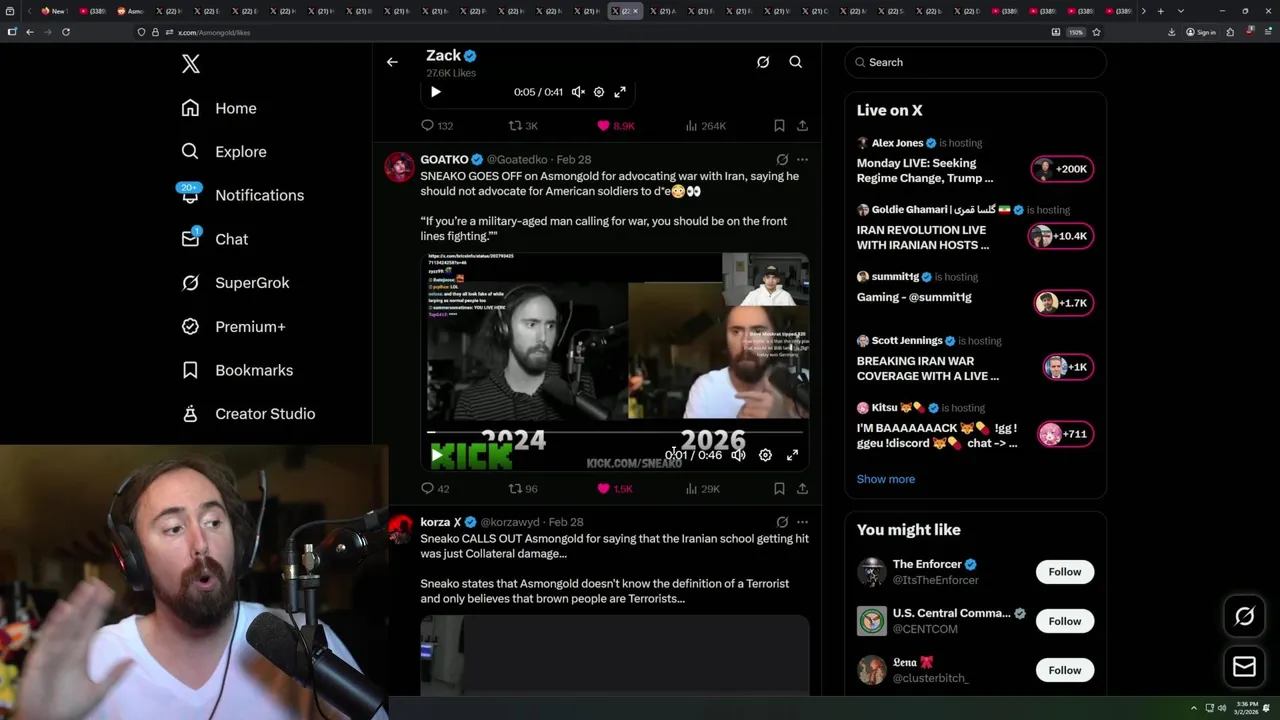Image resolution: width=1280 pixels, height=720 pixels.
Task: Unmute the top video
Action: (x=578, y=92)
